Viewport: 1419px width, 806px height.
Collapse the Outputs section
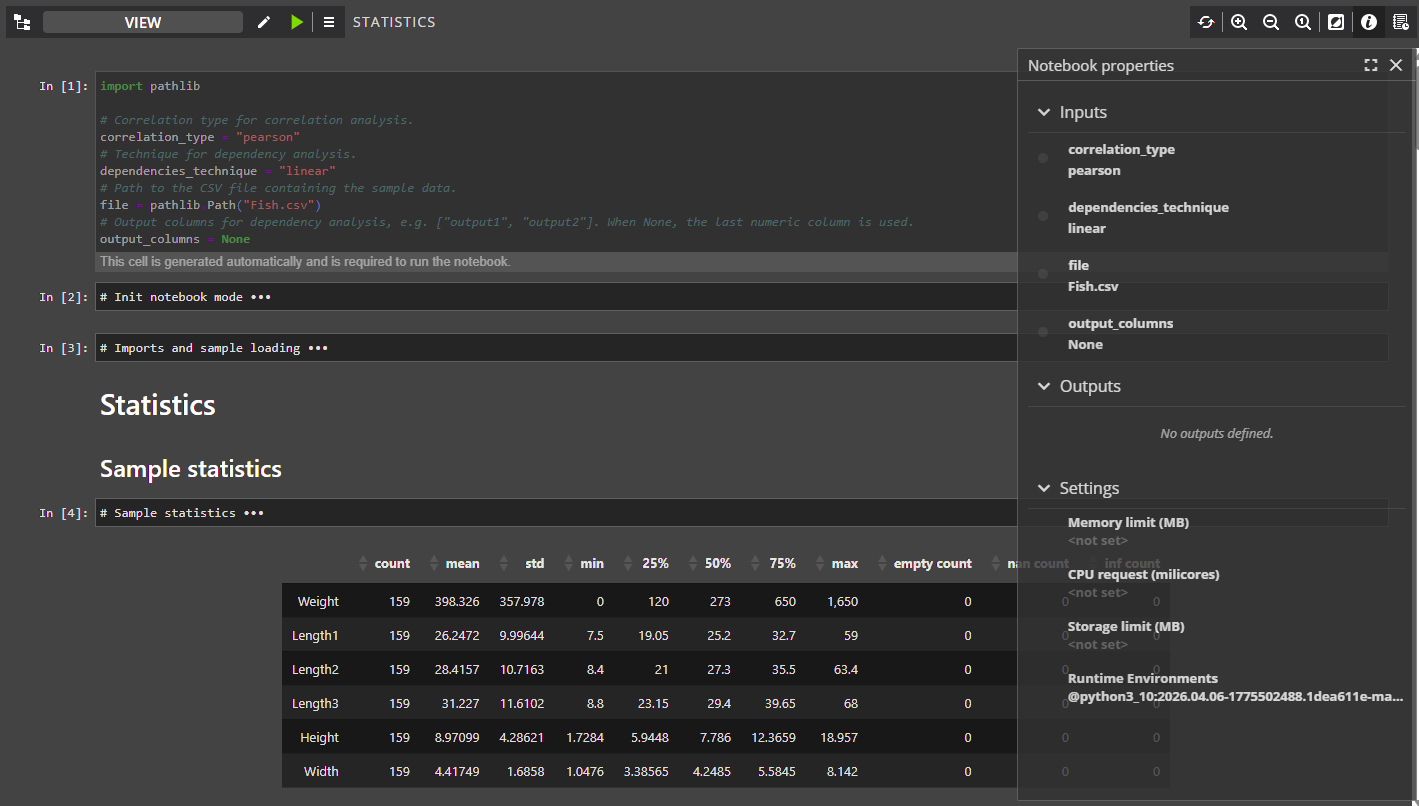point(1044,387)
